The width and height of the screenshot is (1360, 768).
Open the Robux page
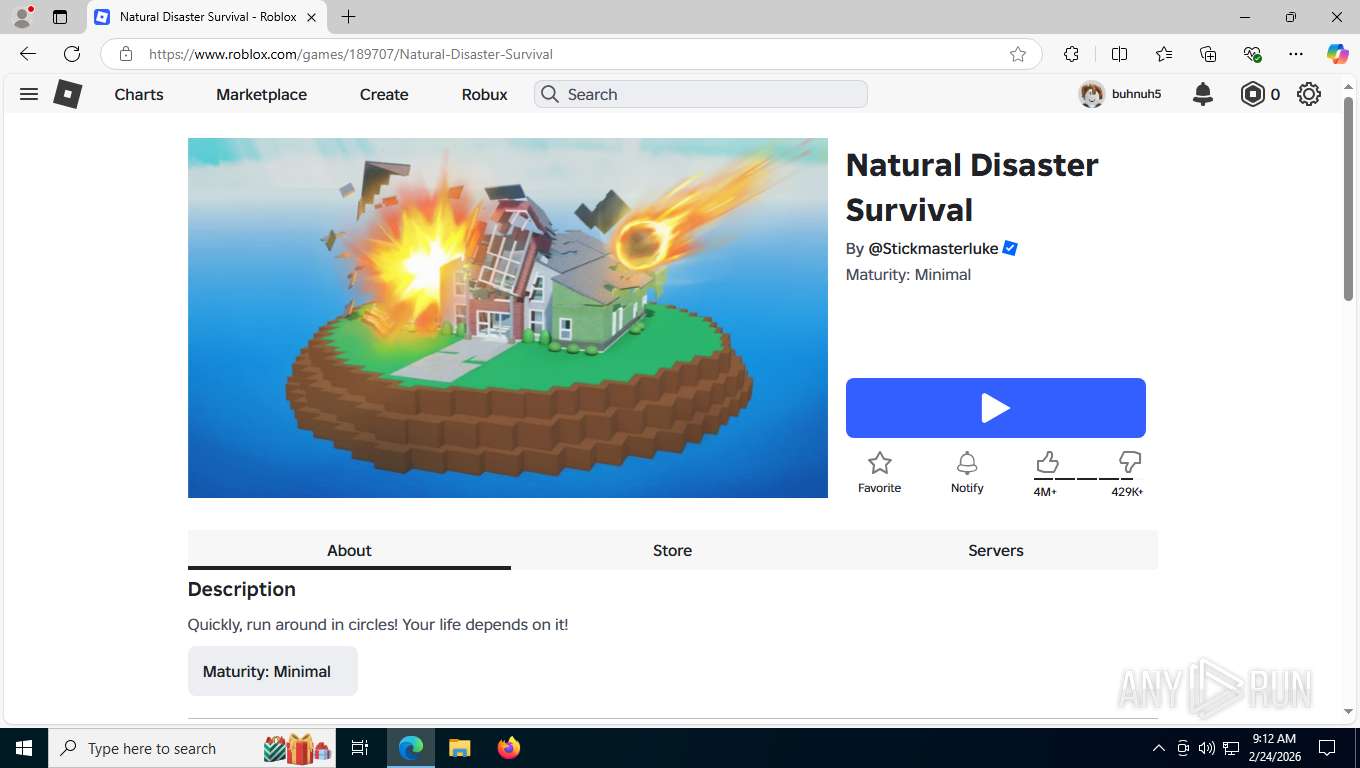[484, 94]
